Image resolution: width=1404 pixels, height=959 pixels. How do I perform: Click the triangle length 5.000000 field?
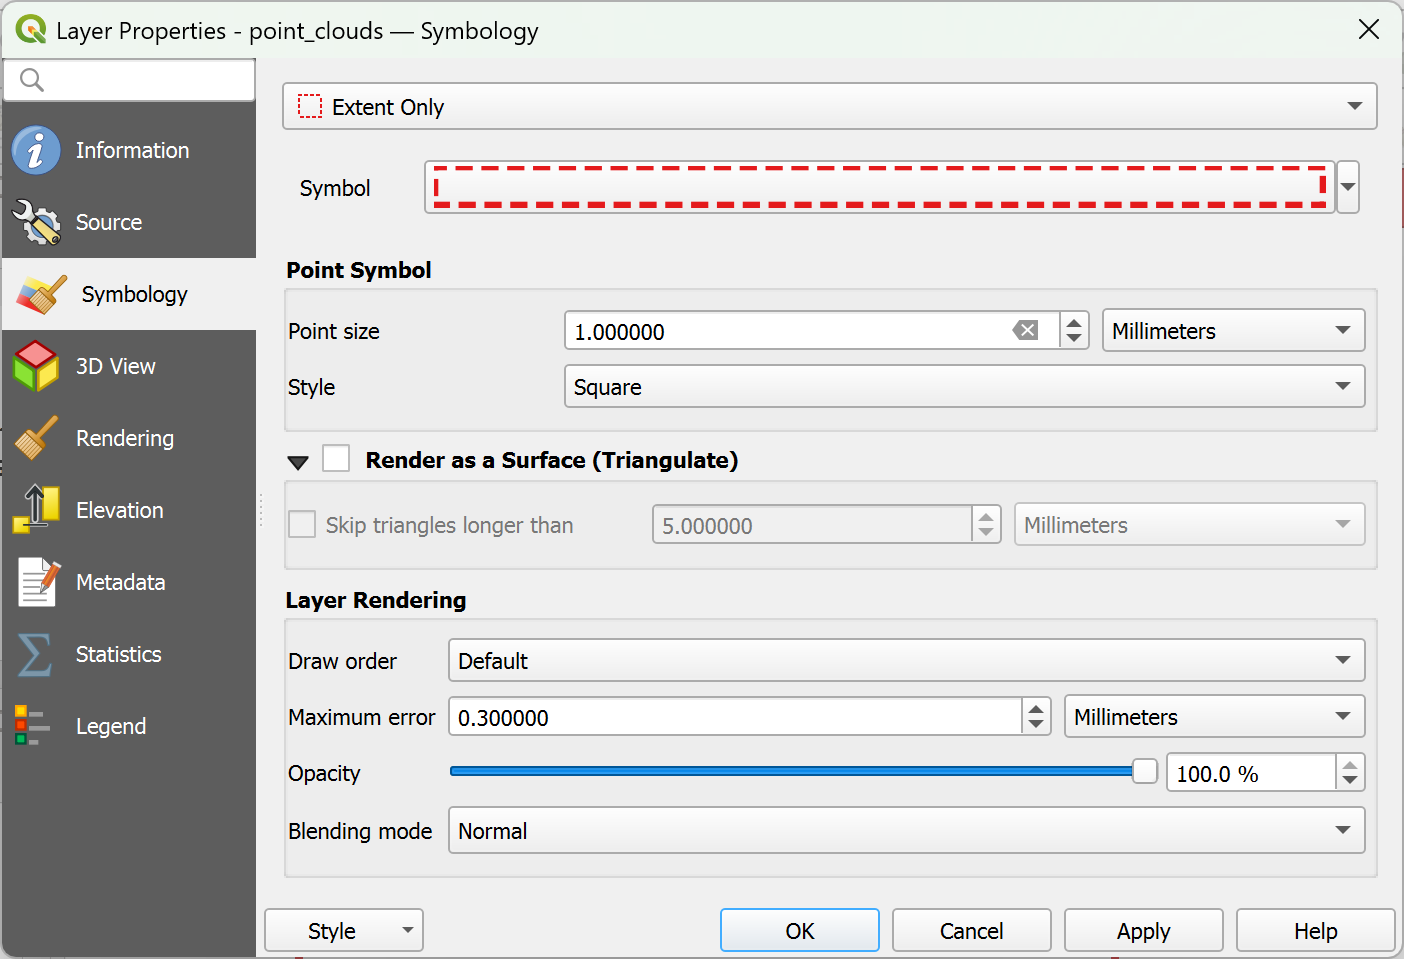click(812, 524)
